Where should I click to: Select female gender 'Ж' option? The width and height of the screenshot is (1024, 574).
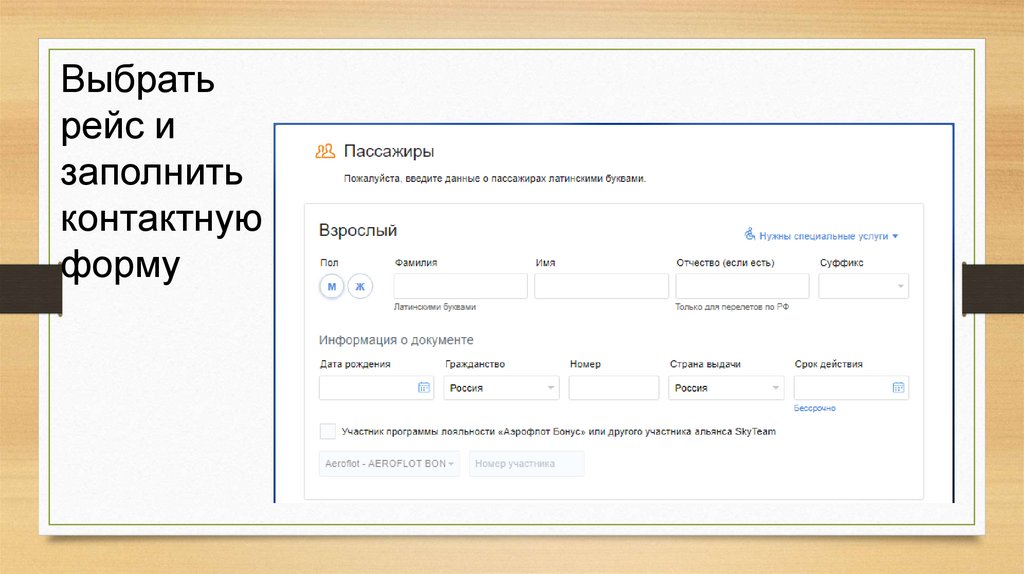360,286
